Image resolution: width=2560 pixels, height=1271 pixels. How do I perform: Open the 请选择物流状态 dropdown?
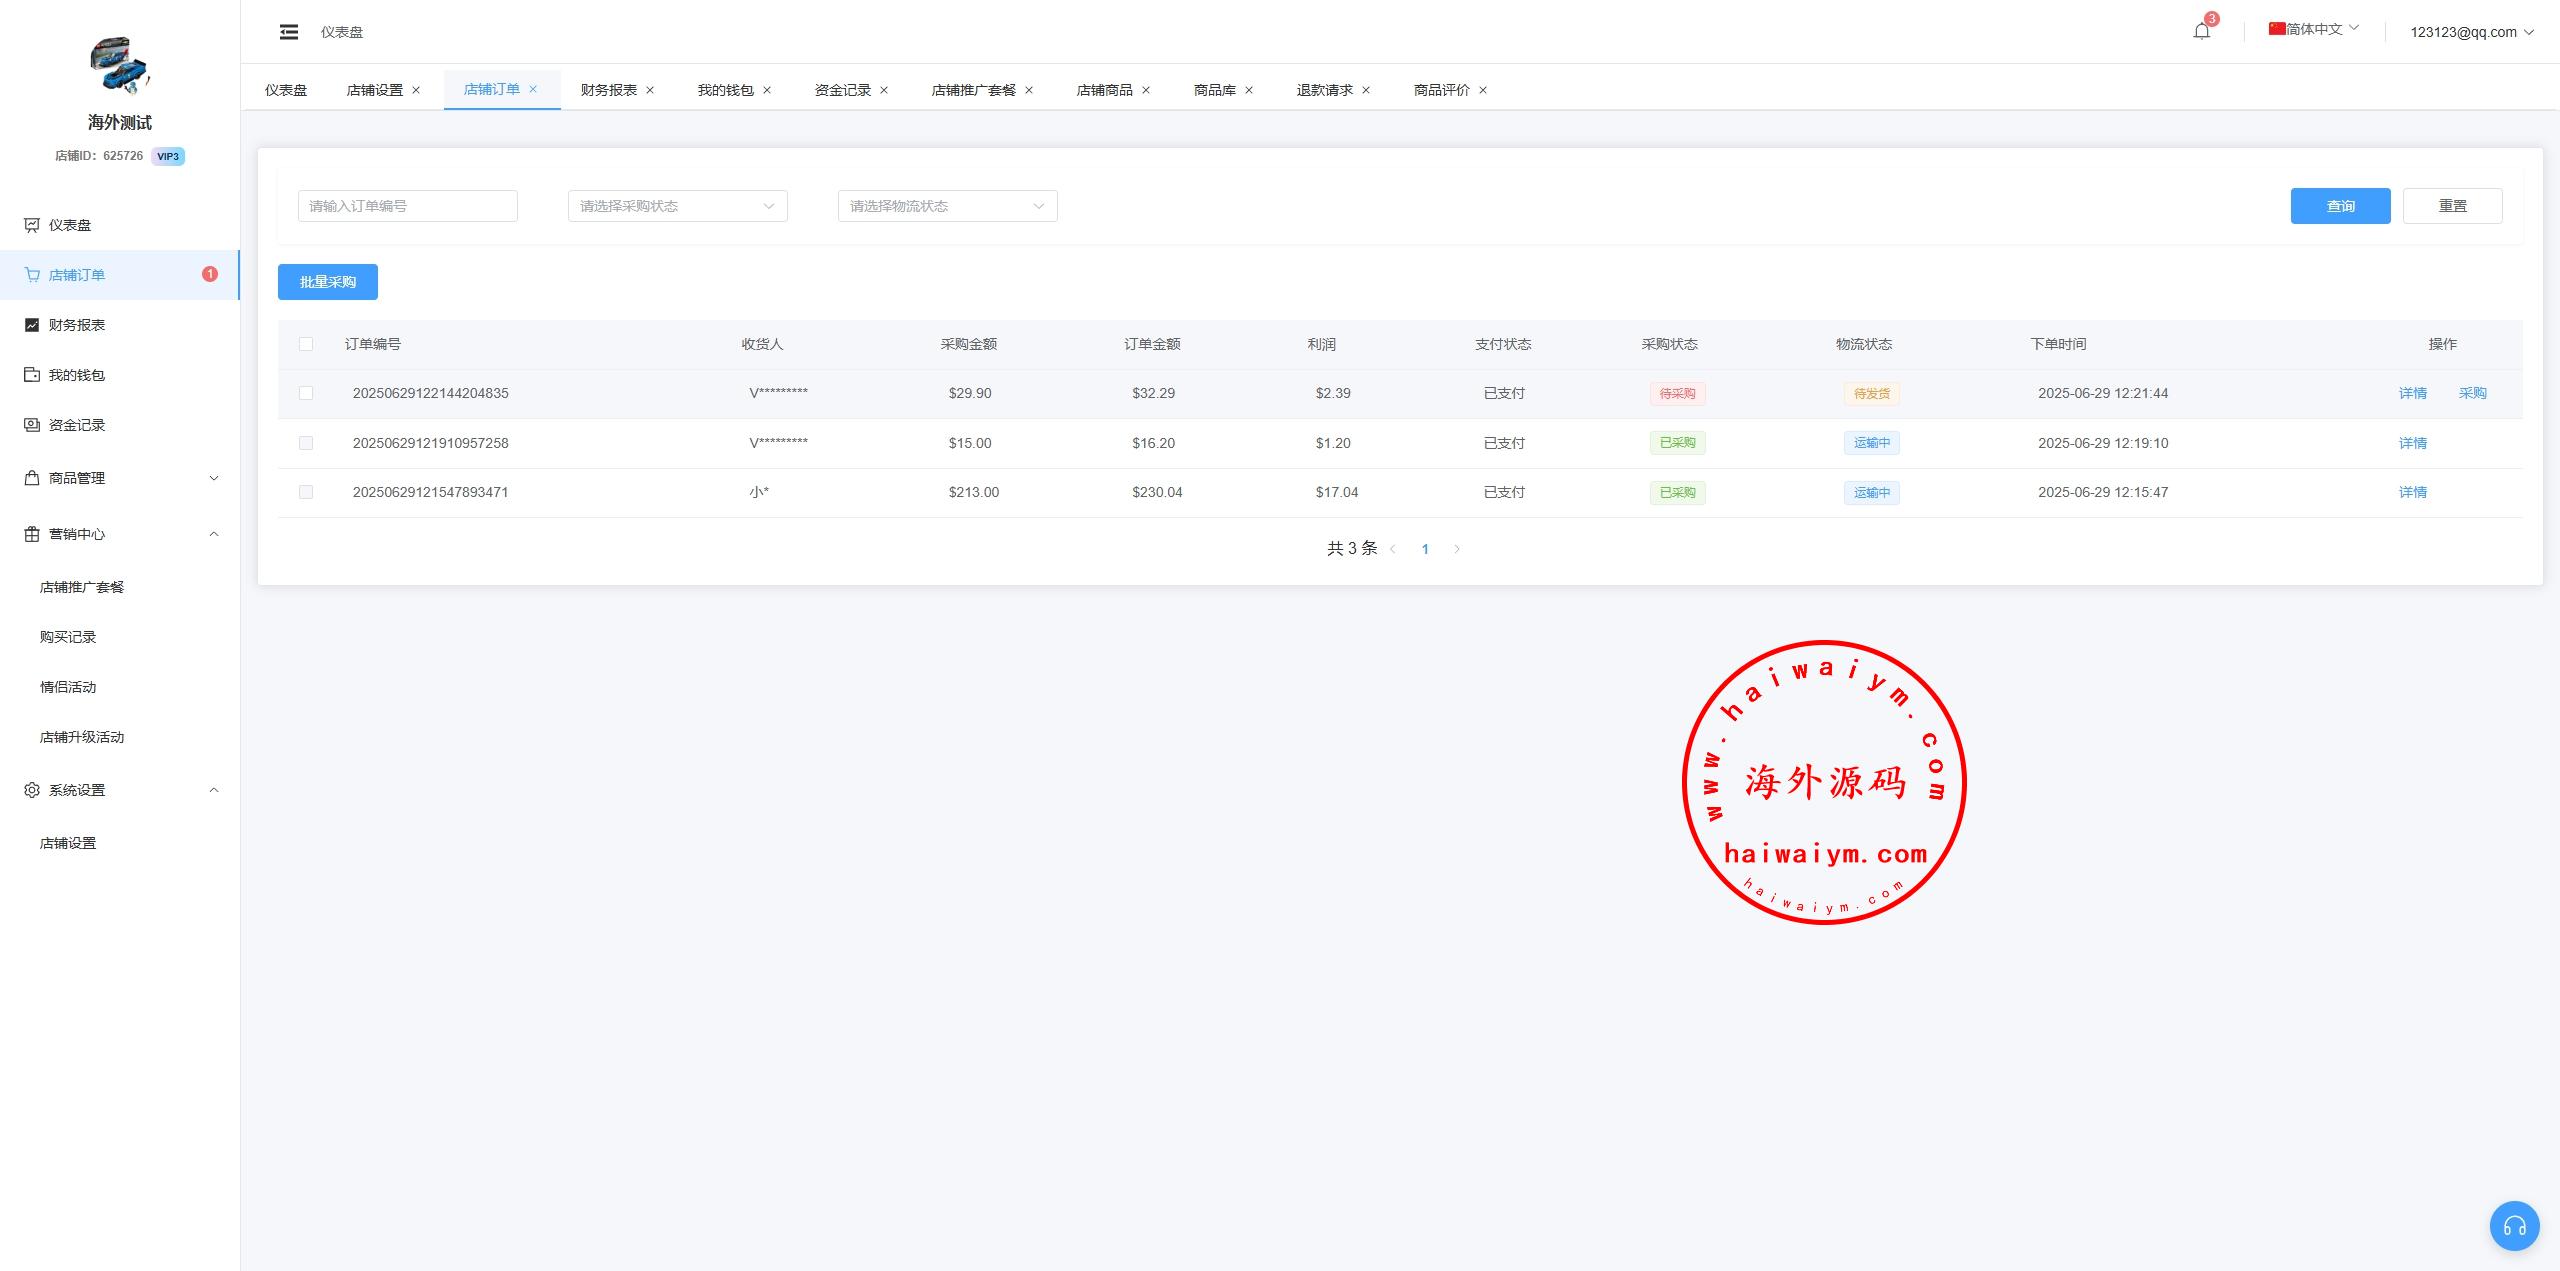(947, 206)
